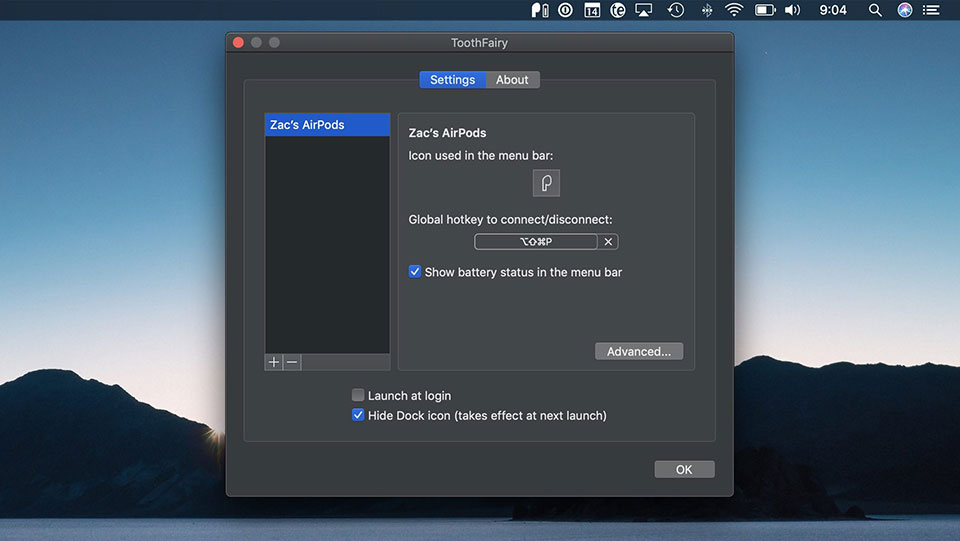Uncheck Hide Dock icon option
960x541 pixels.
point(358,415)
